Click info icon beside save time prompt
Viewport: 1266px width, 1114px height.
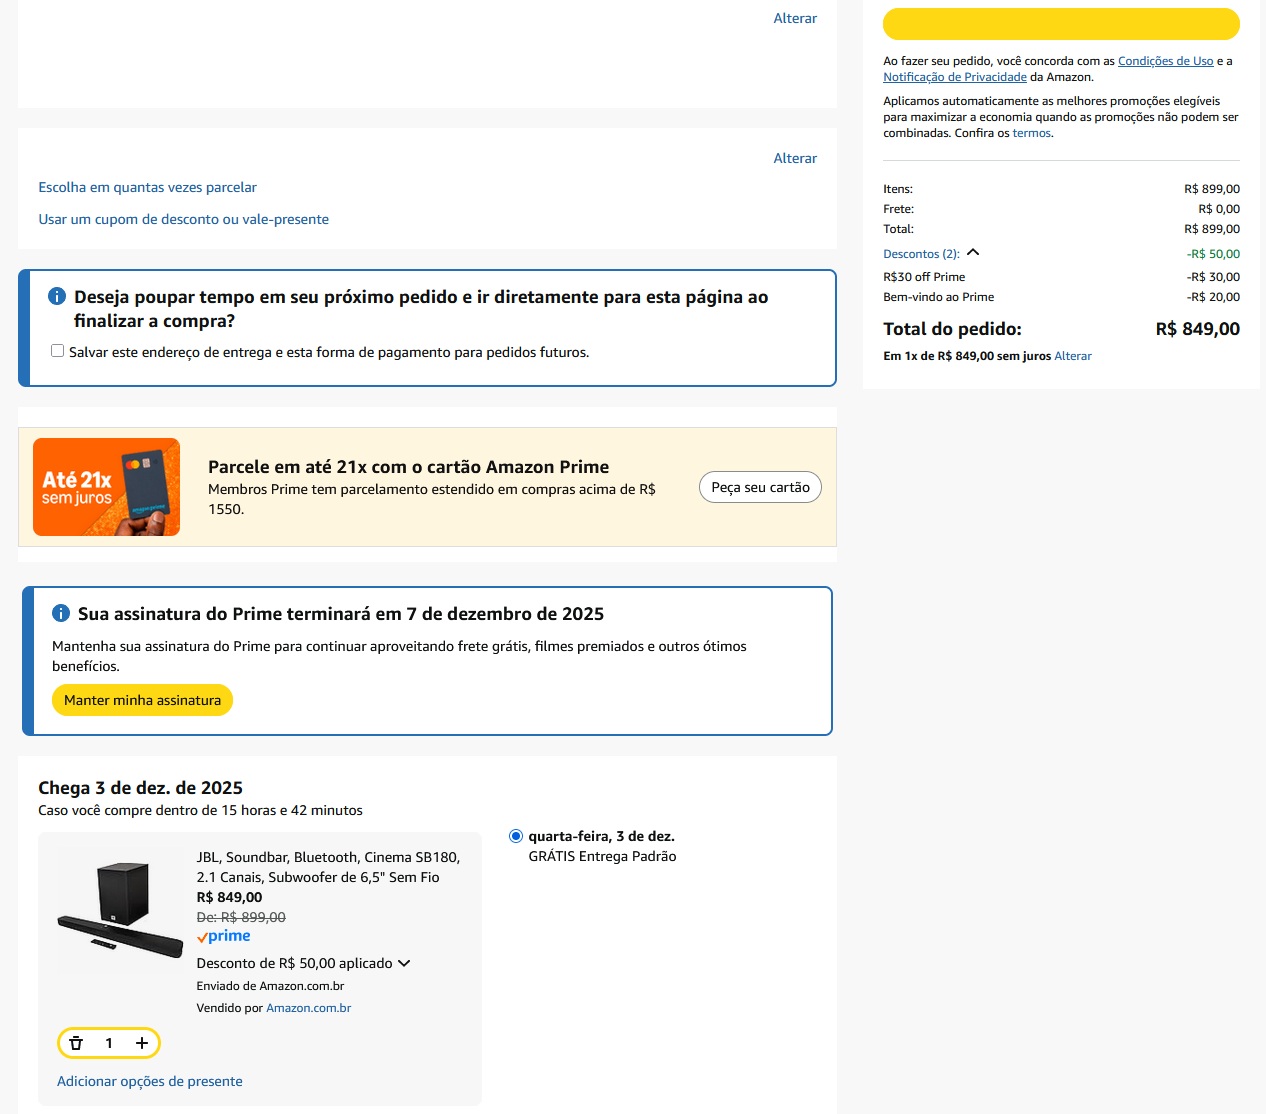pyautogui.click(x=57, y=296)
